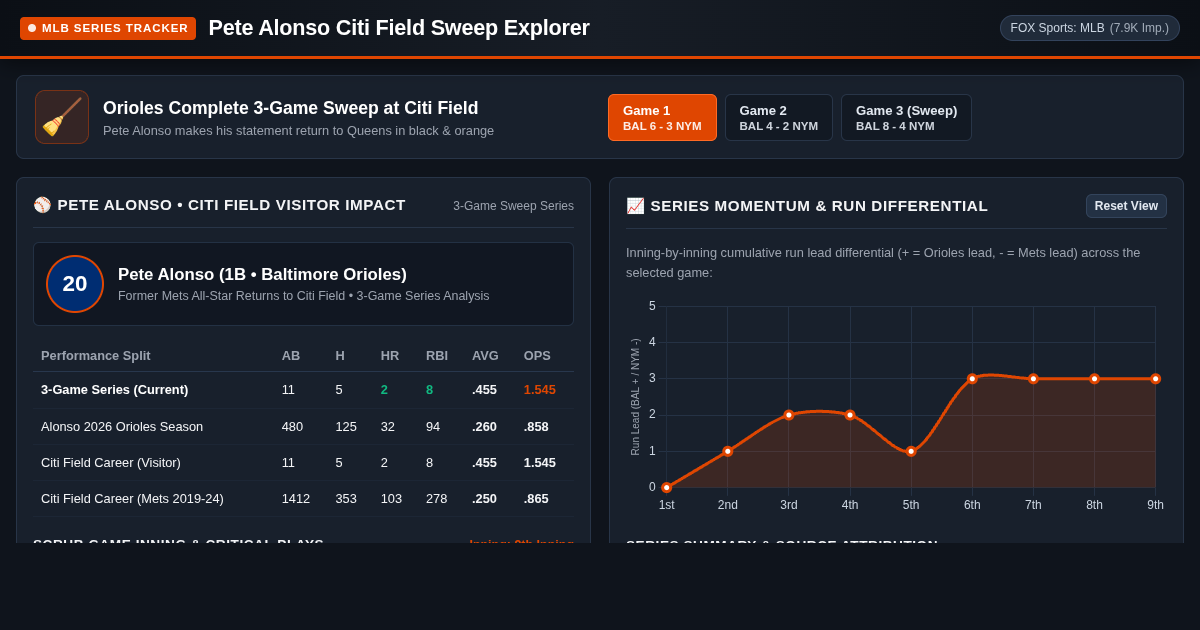
Task: Click 'Citi Field Career (Visitor)' row label
Action: tap(111, 462)
